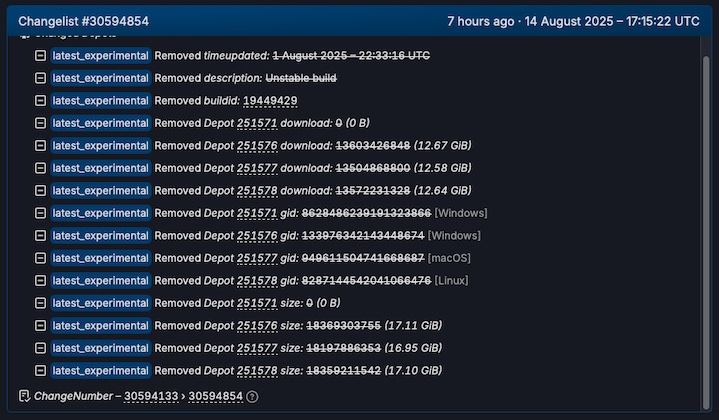Click latest_experimental badge on Depot 251576 gid row
719x420 pixels.
[100, 236]
